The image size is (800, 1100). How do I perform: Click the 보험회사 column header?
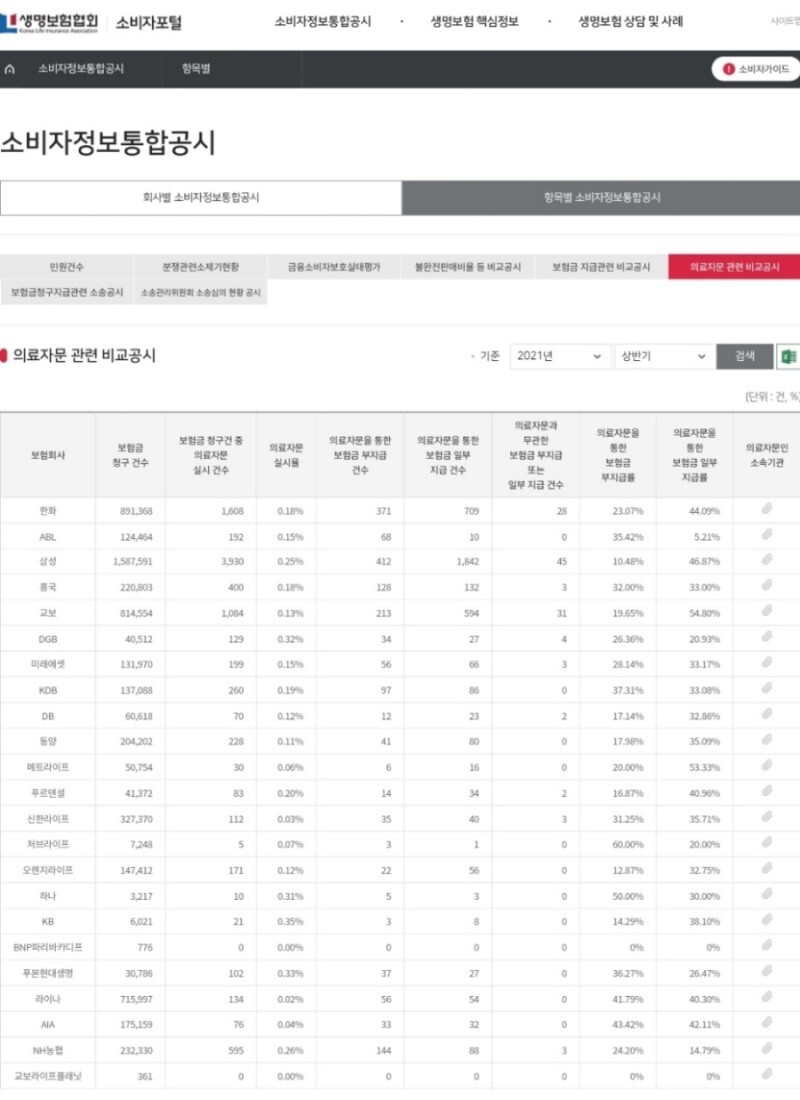click(48, 455)
